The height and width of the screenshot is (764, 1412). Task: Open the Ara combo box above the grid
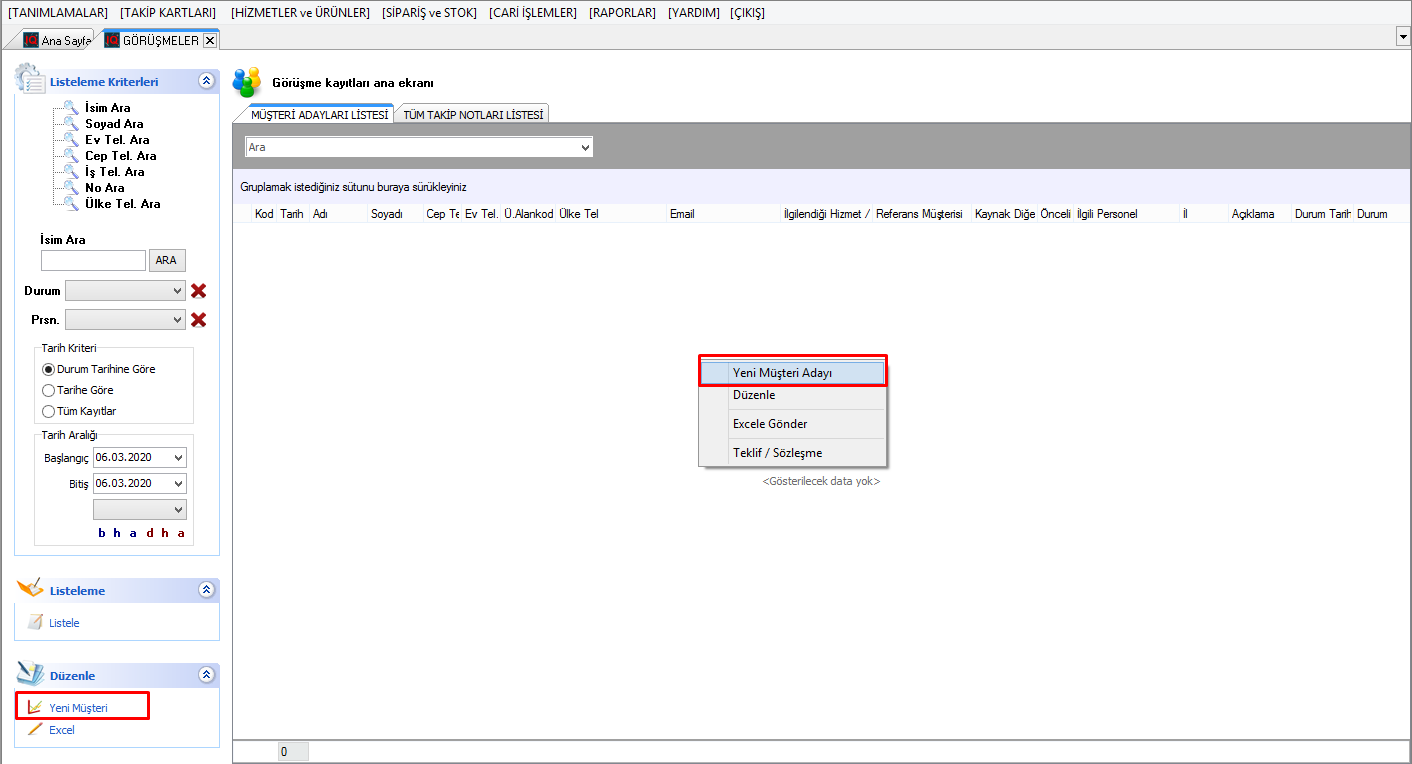(x=586, y=147)
